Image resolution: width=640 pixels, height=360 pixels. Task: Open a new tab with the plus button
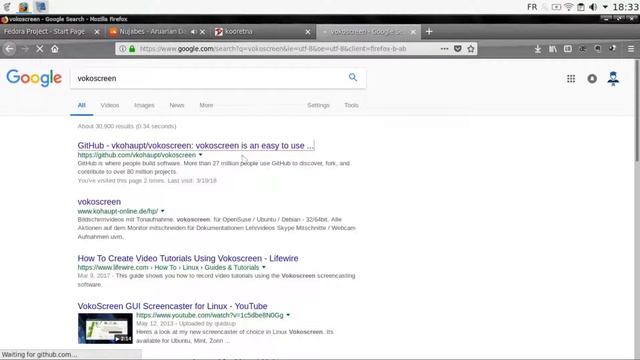pos(429,31)
